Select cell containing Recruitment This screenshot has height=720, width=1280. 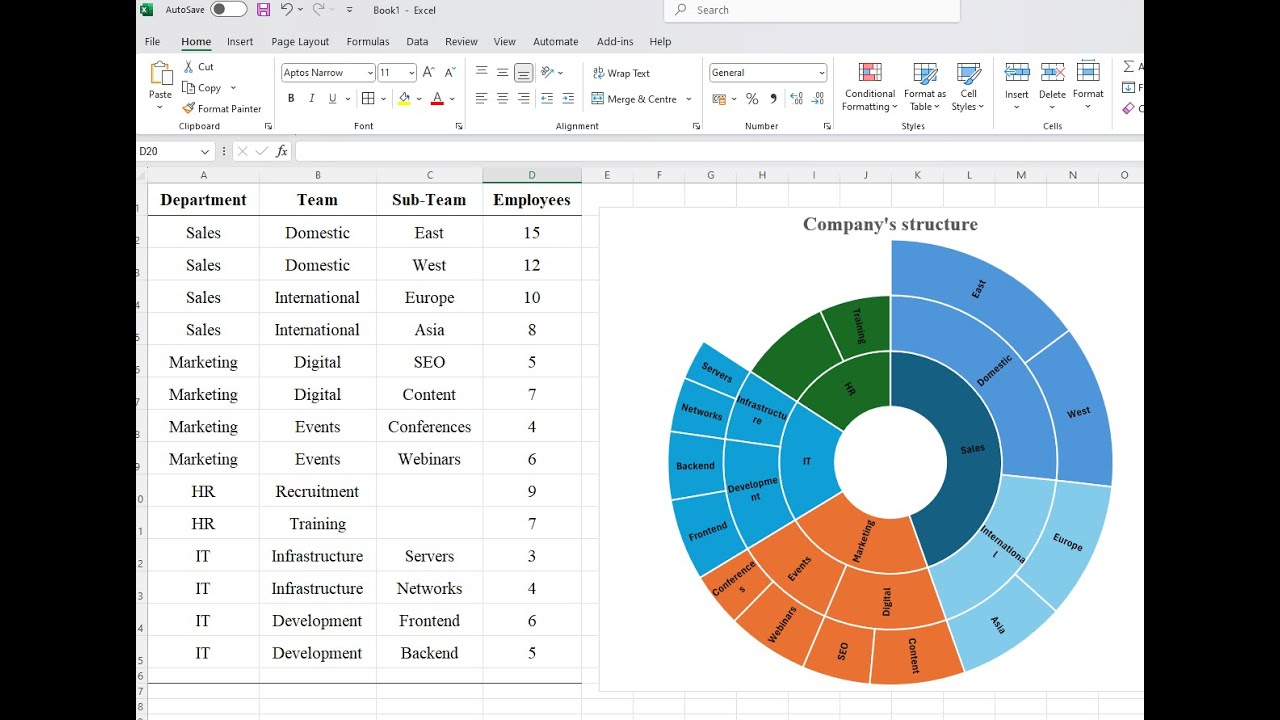tap(317, 491)
